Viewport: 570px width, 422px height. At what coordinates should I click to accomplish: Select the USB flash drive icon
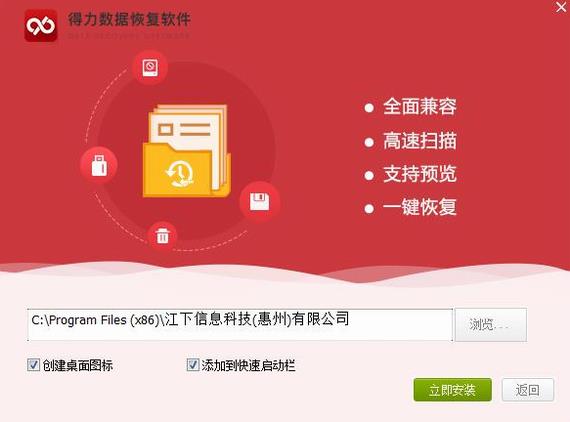99,165
